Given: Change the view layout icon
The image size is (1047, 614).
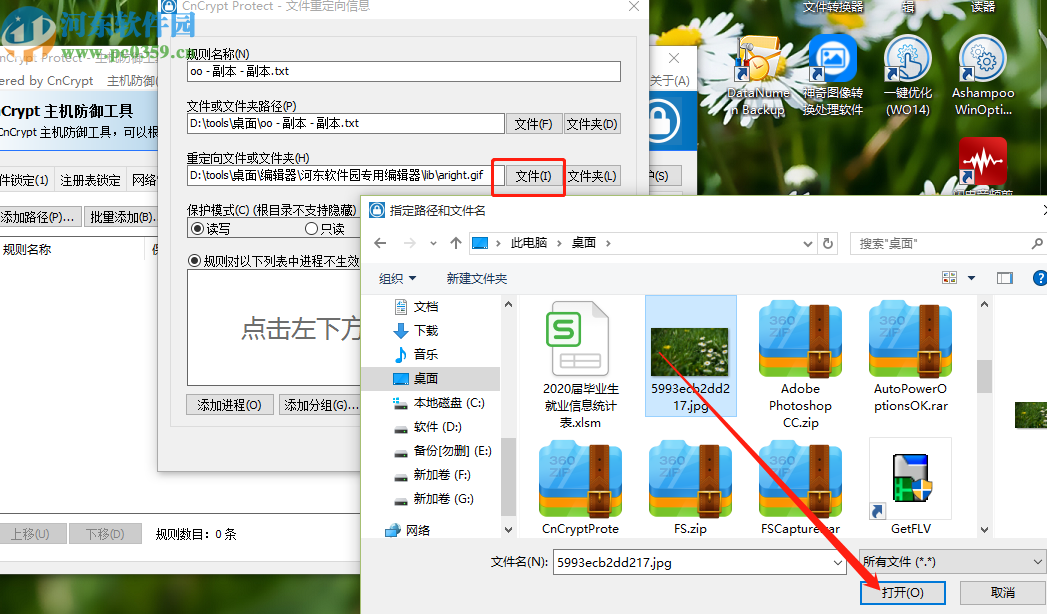Looking at the screenshot, I should pos(949,278).
